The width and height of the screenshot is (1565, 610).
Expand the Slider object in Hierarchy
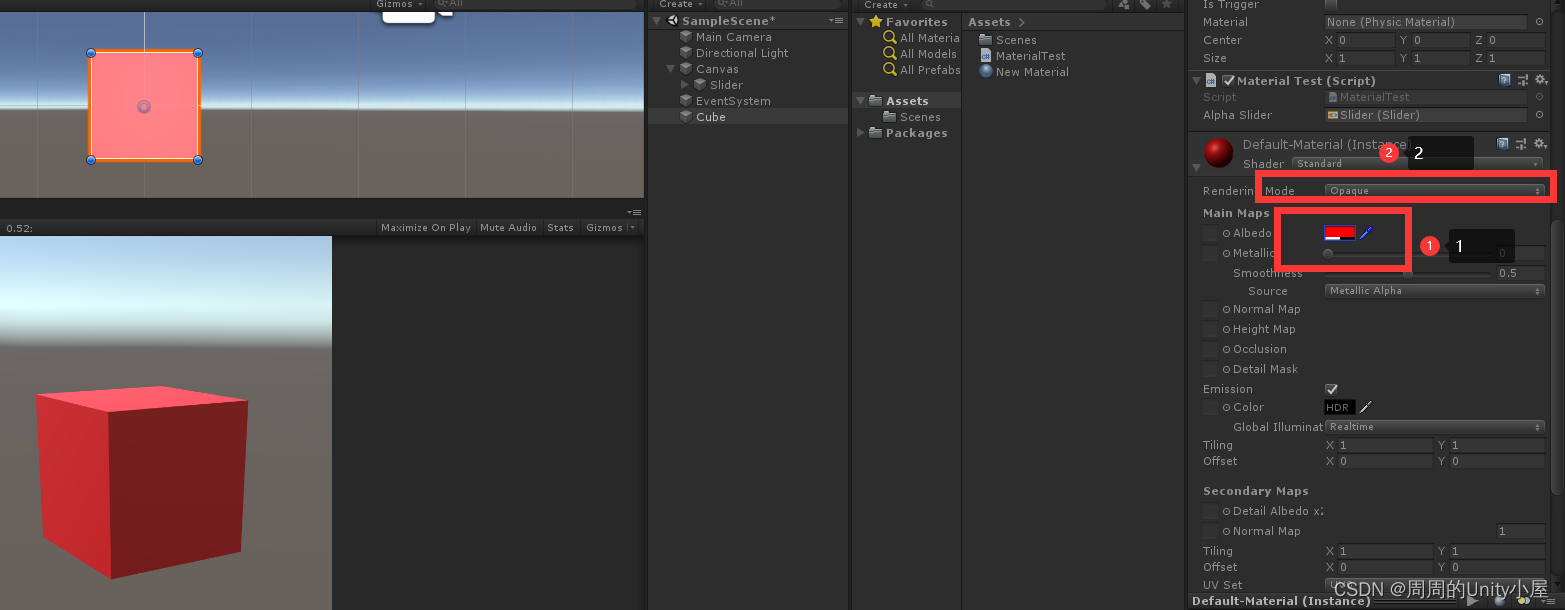pyautogui.click(x=685, y=85)
